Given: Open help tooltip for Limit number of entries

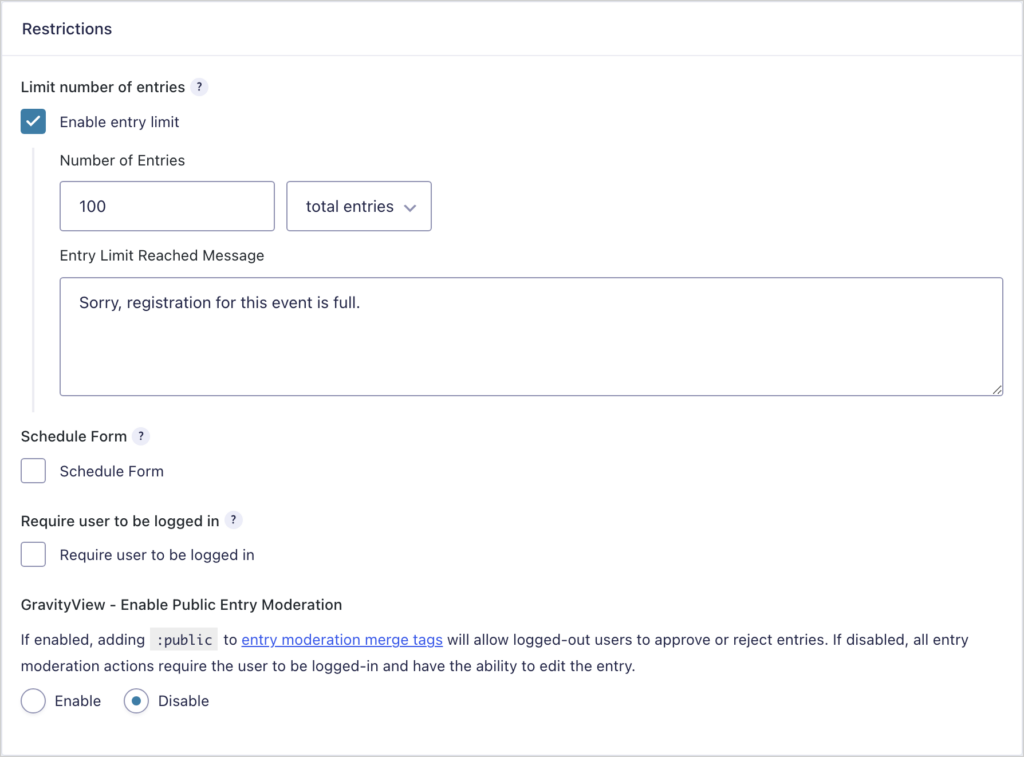Looking at the screenshot, I should point(199,87).
